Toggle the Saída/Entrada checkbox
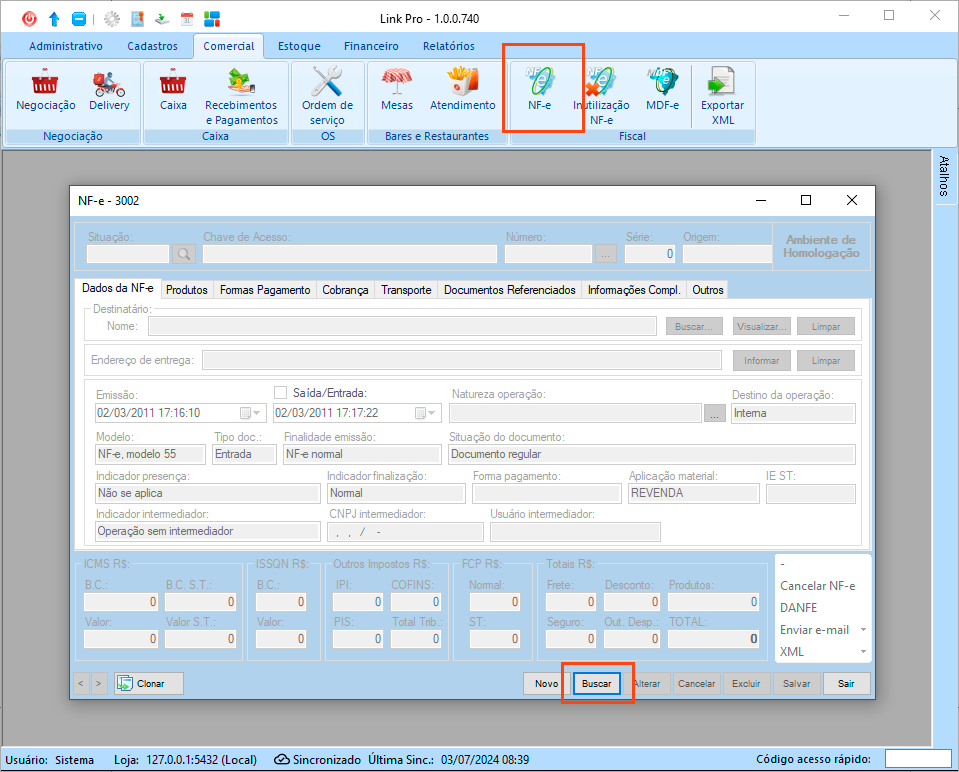The image size is (959, 772). (x=280, y=392)
